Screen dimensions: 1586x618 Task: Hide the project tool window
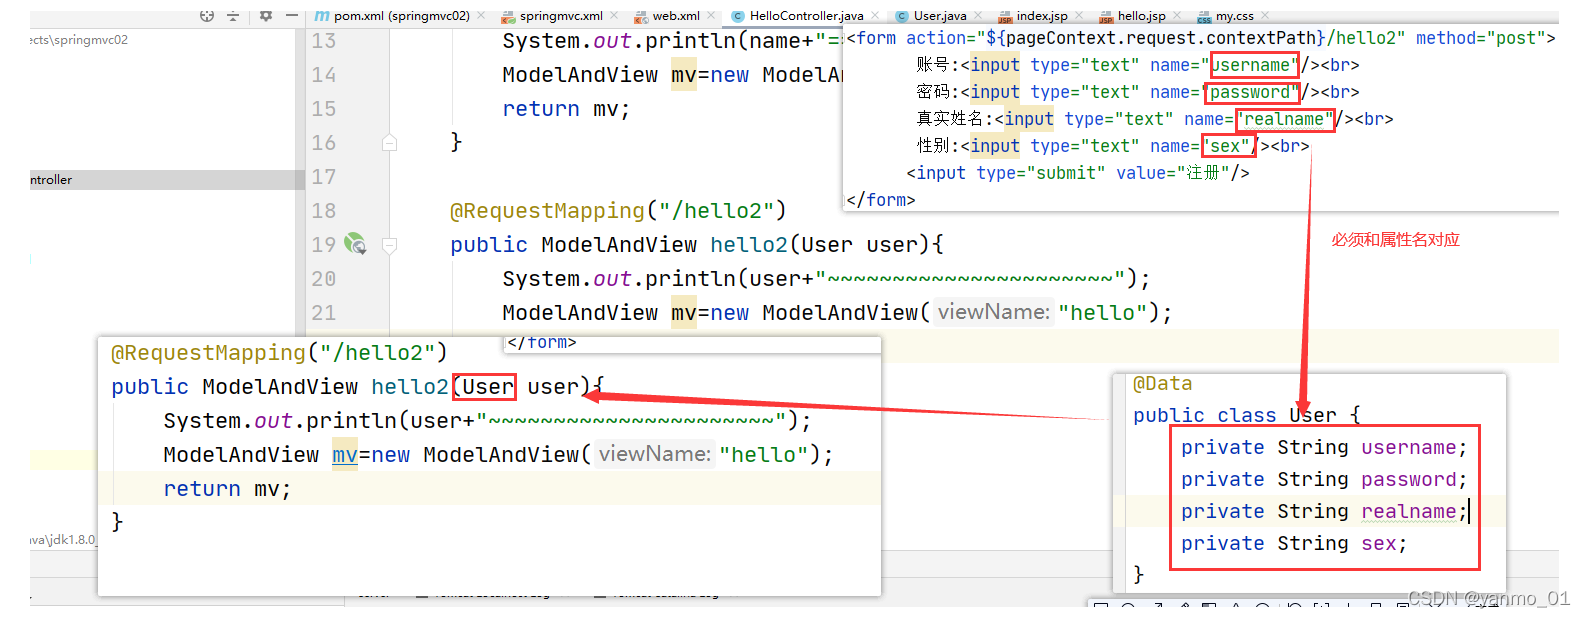(292, 15)
